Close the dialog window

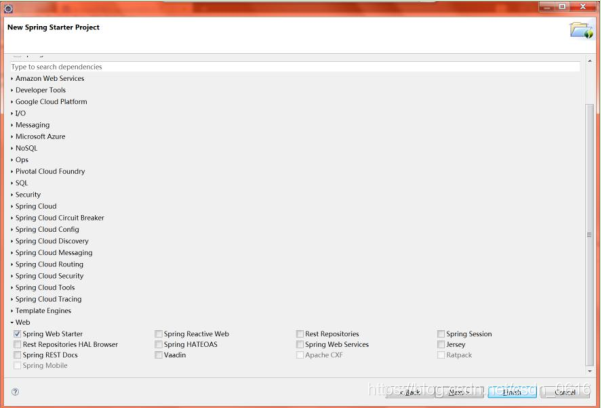tap(583, 7)
